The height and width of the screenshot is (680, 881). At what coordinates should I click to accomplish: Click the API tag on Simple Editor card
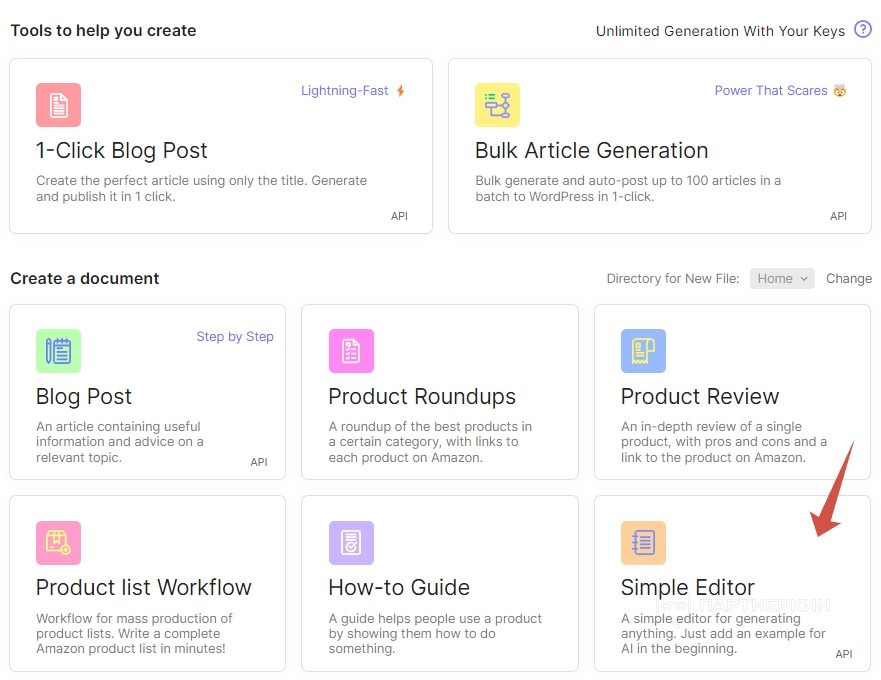point(844,654)
